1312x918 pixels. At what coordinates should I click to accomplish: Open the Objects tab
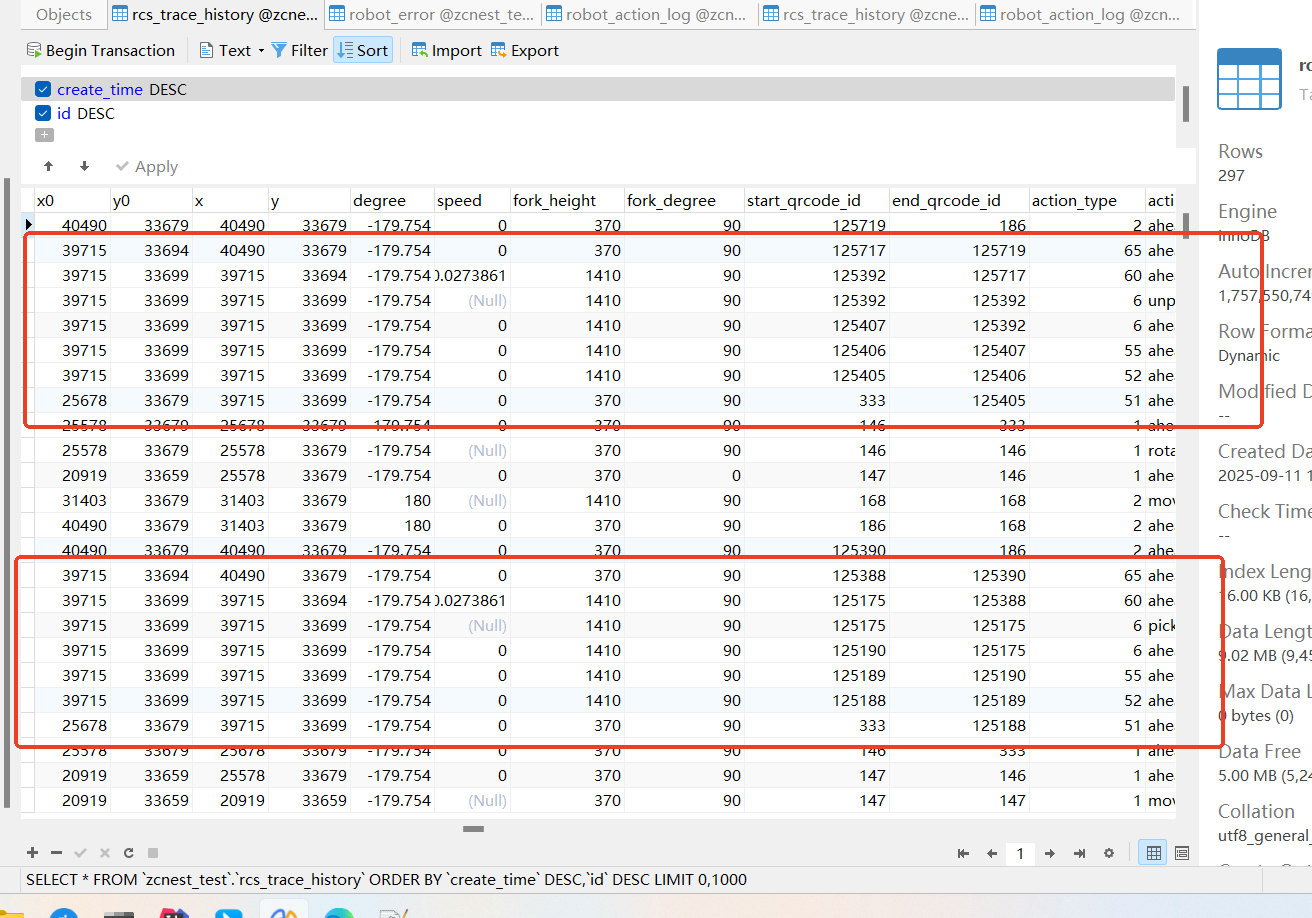[64, 14]
